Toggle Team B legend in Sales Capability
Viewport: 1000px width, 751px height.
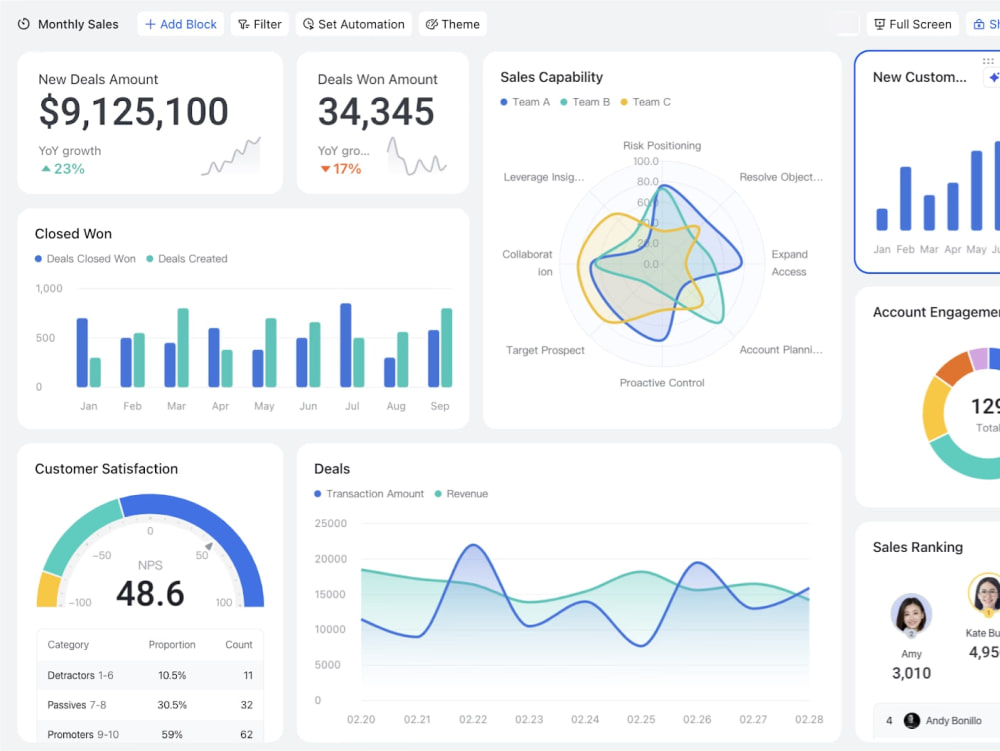(x=585, y=102)
